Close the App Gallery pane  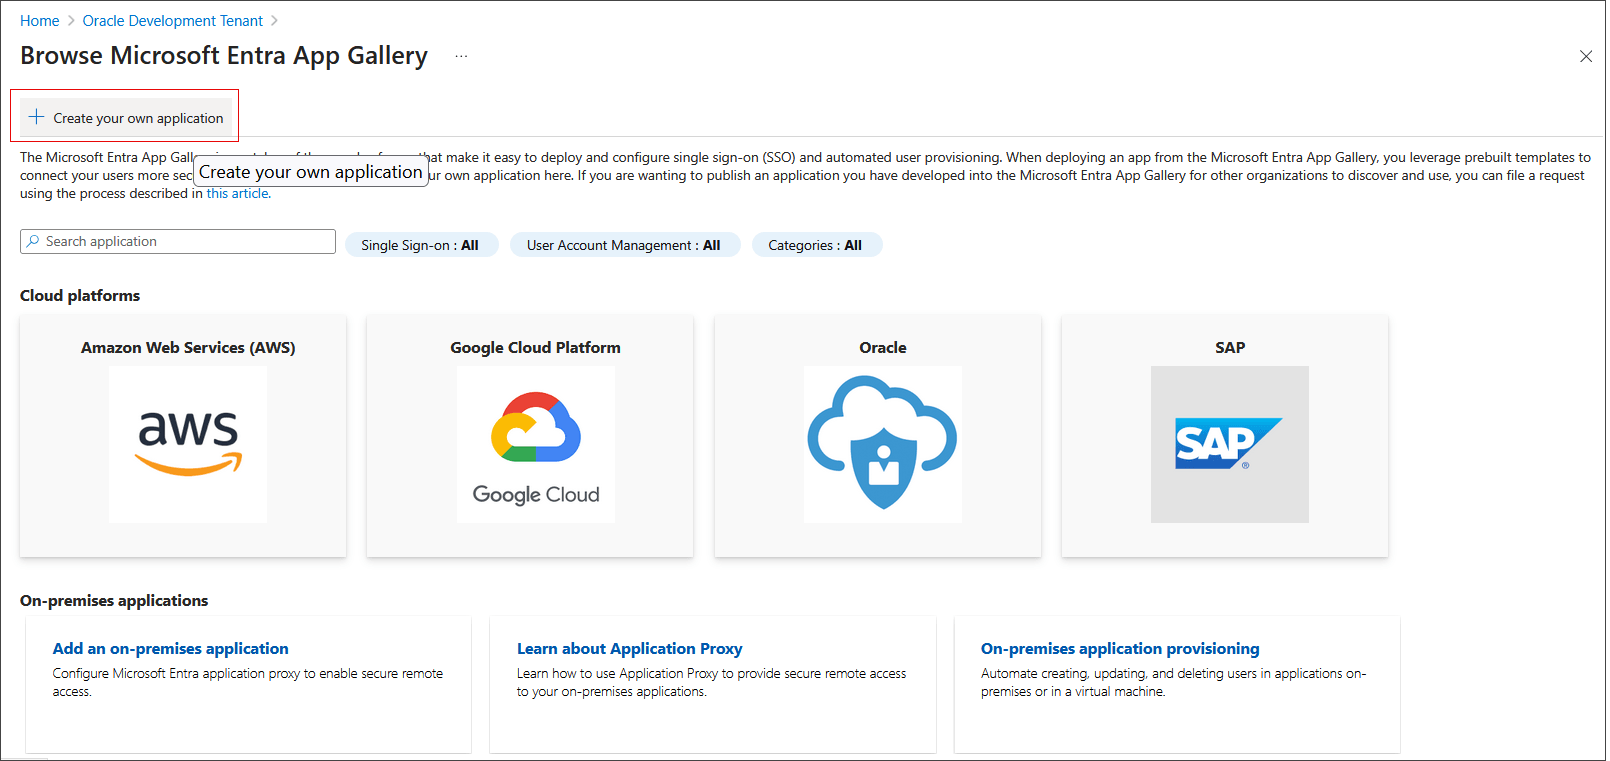(1585, 56)
